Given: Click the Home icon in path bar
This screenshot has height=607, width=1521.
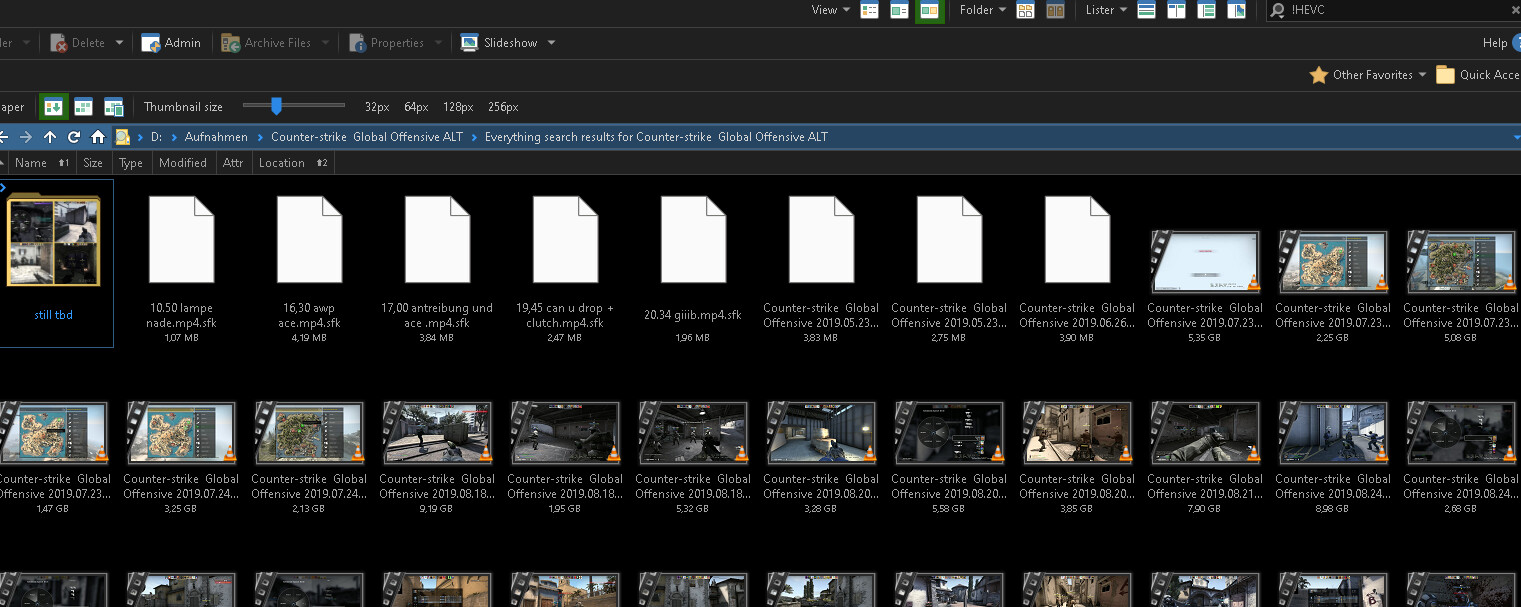Looking at the screenshot, I should pyautogui.click(x=98, y=137).
